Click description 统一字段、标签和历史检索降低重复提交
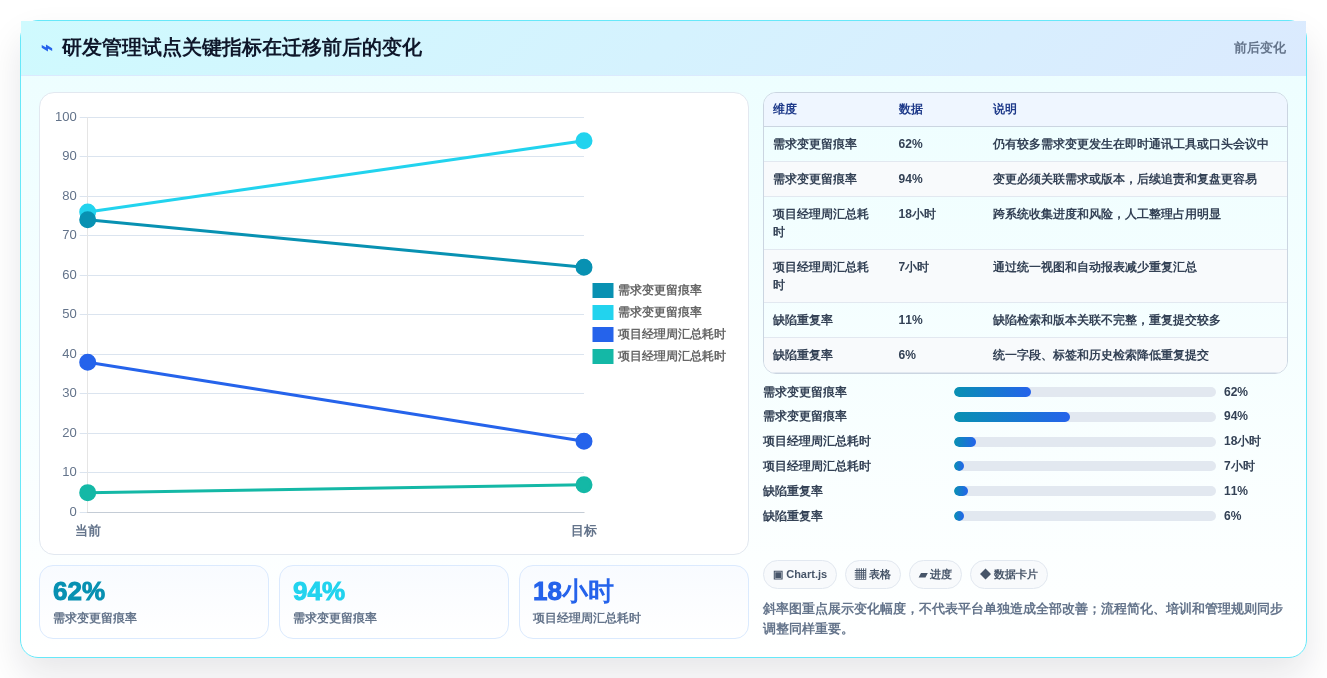Image resolution: width=1327 pixels, height=678 pixels. (1101, 355)
